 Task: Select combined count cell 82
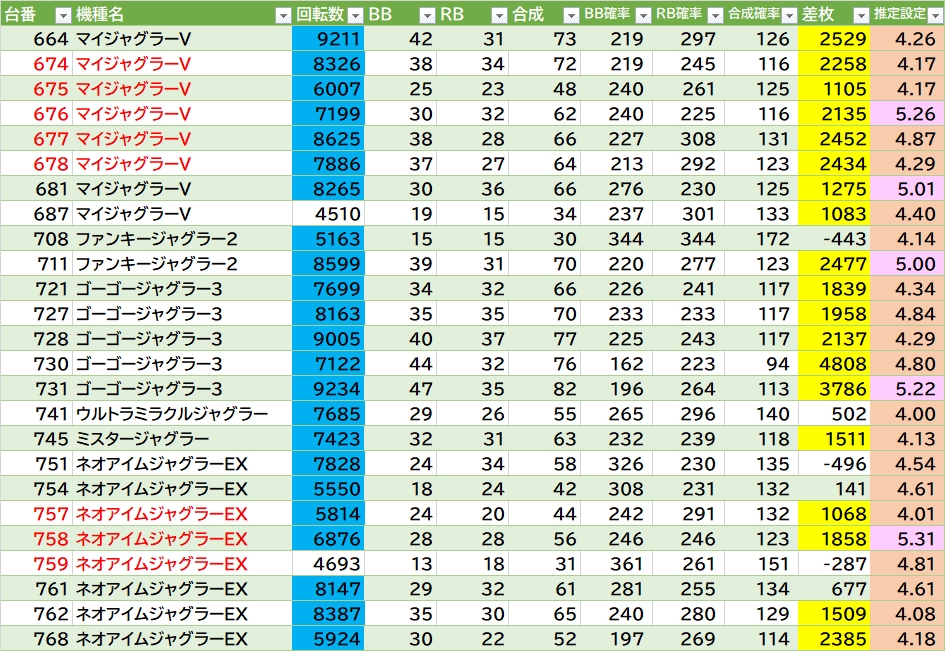545,389
